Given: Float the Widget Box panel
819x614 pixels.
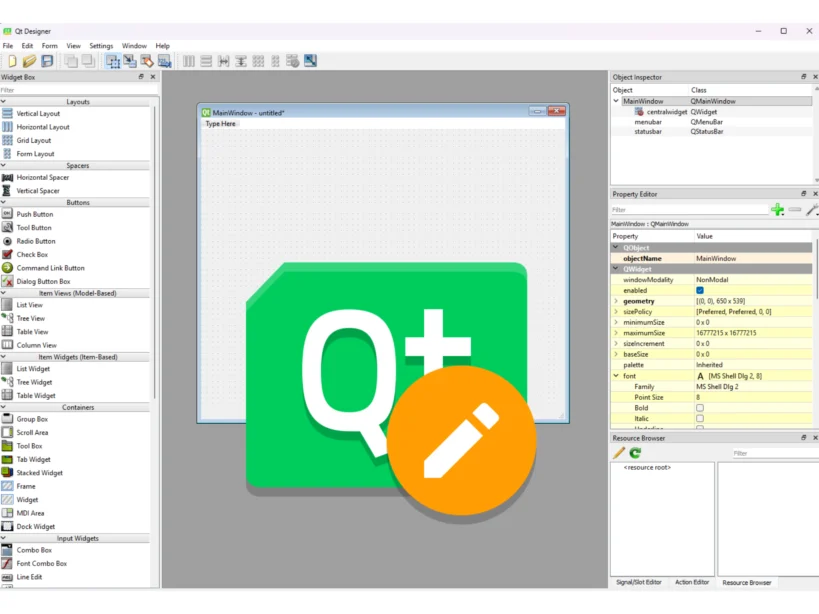Looking at the screenshot, I should pyautogui.click(x=141, y=77).
